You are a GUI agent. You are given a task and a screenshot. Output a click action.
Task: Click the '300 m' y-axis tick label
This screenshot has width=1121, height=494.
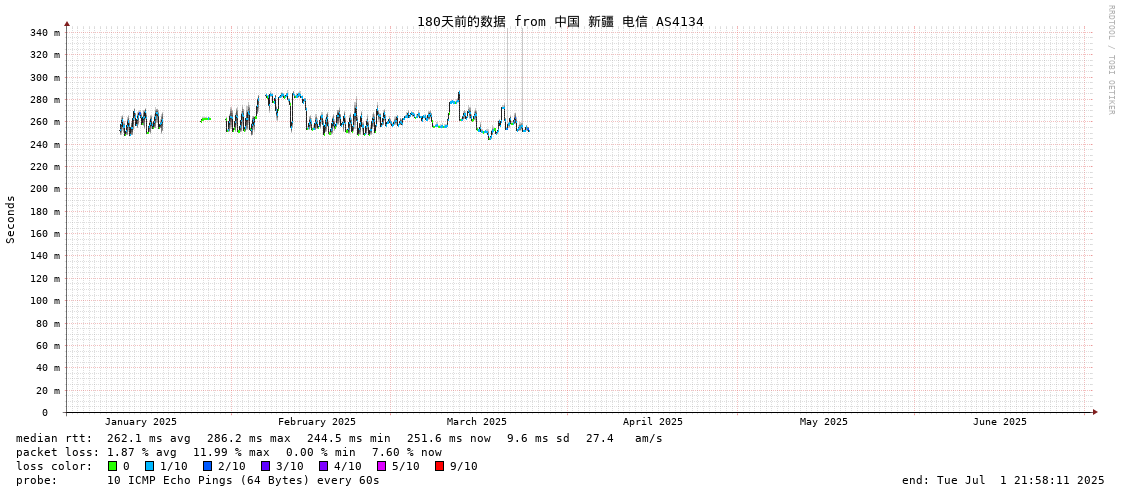tap(45, 77)
